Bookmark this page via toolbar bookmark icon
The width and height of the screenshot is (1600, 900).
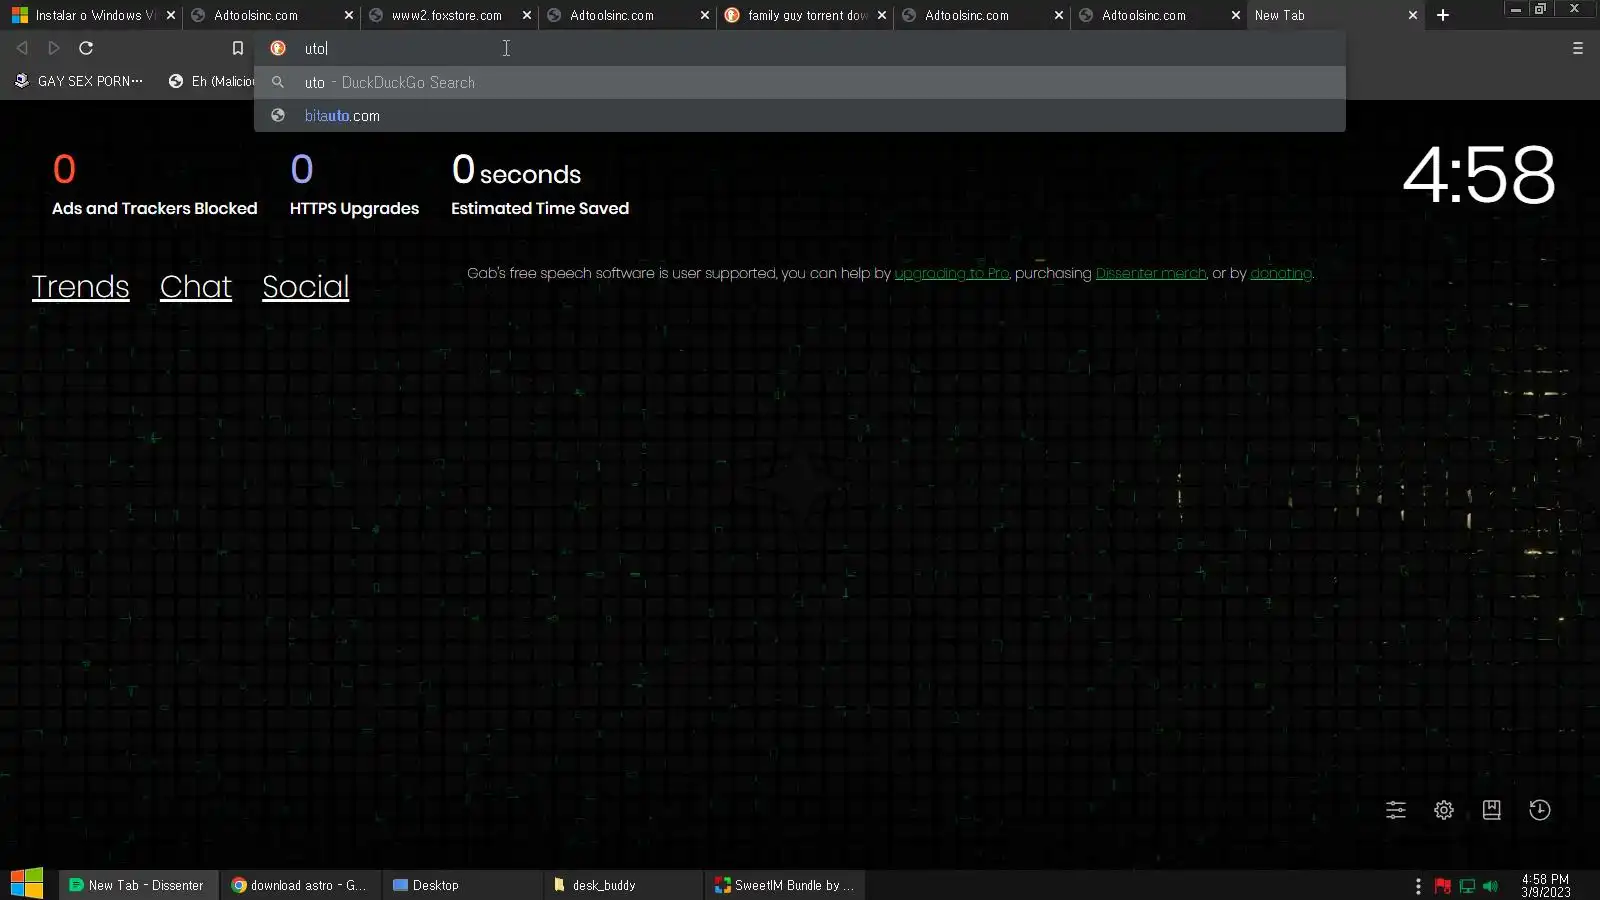click(238, 48)
